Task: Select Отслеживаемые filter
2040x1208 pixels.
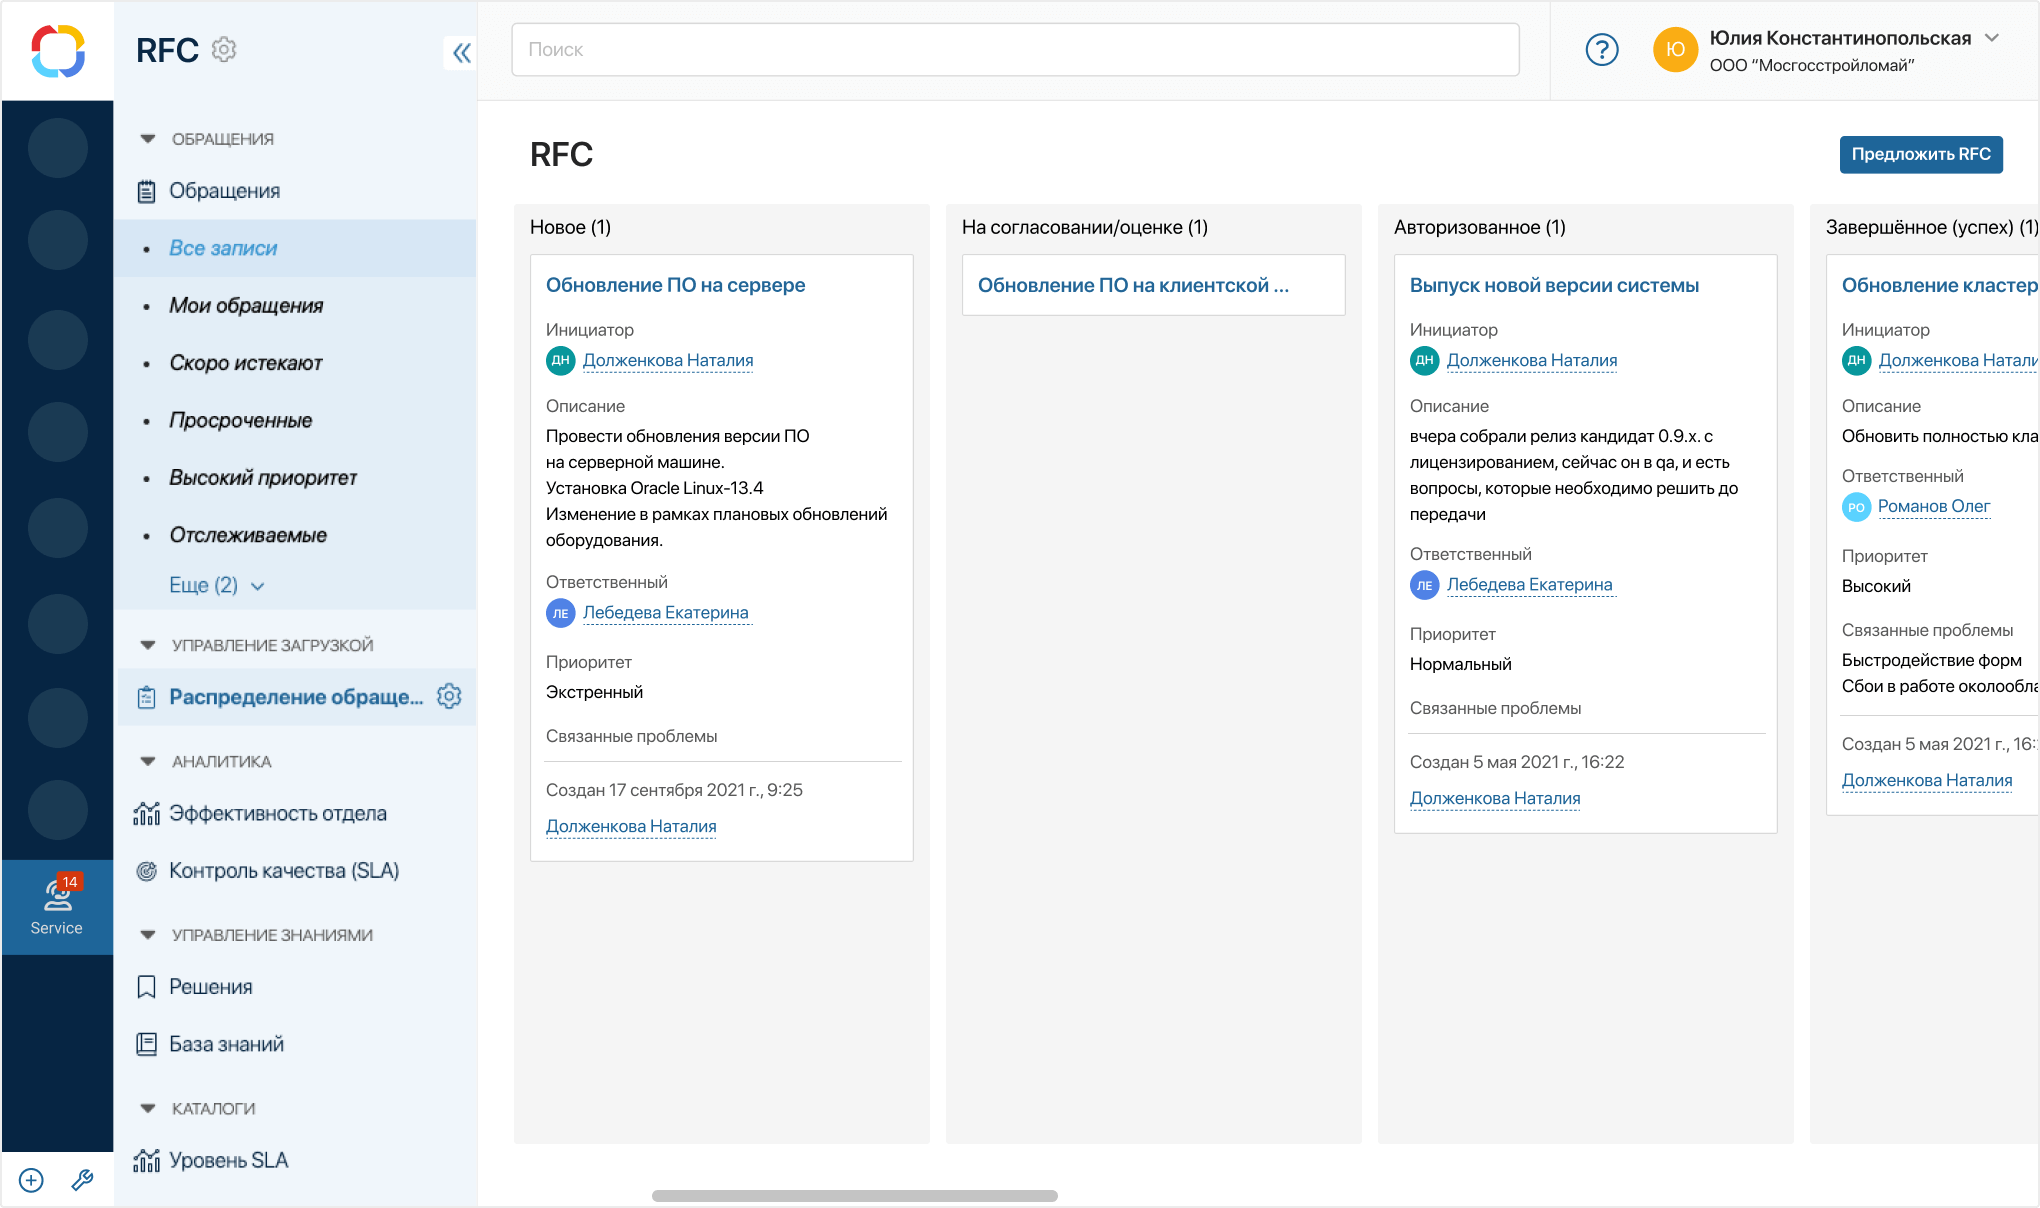Action: (x=295, y=535)
